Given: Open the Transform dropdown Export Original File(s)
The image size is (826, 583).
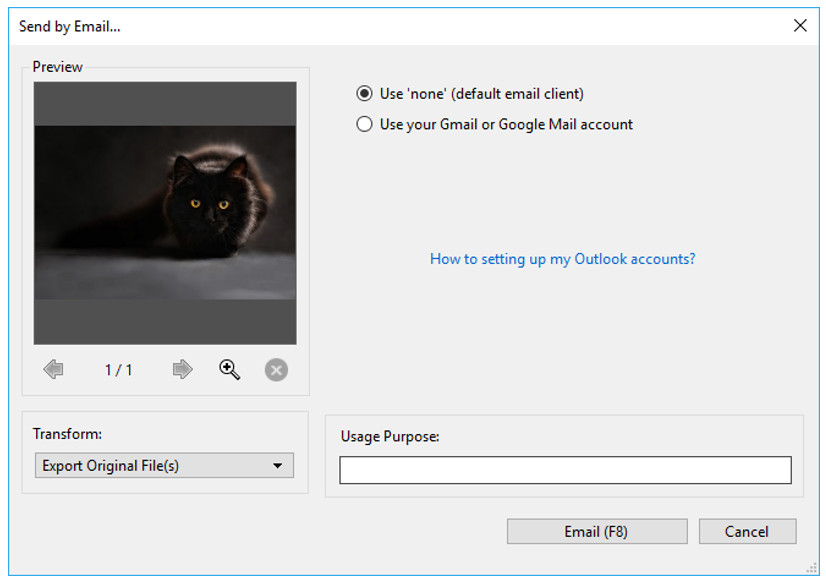Looking at the screenshot, I should (x=164, y=466).
